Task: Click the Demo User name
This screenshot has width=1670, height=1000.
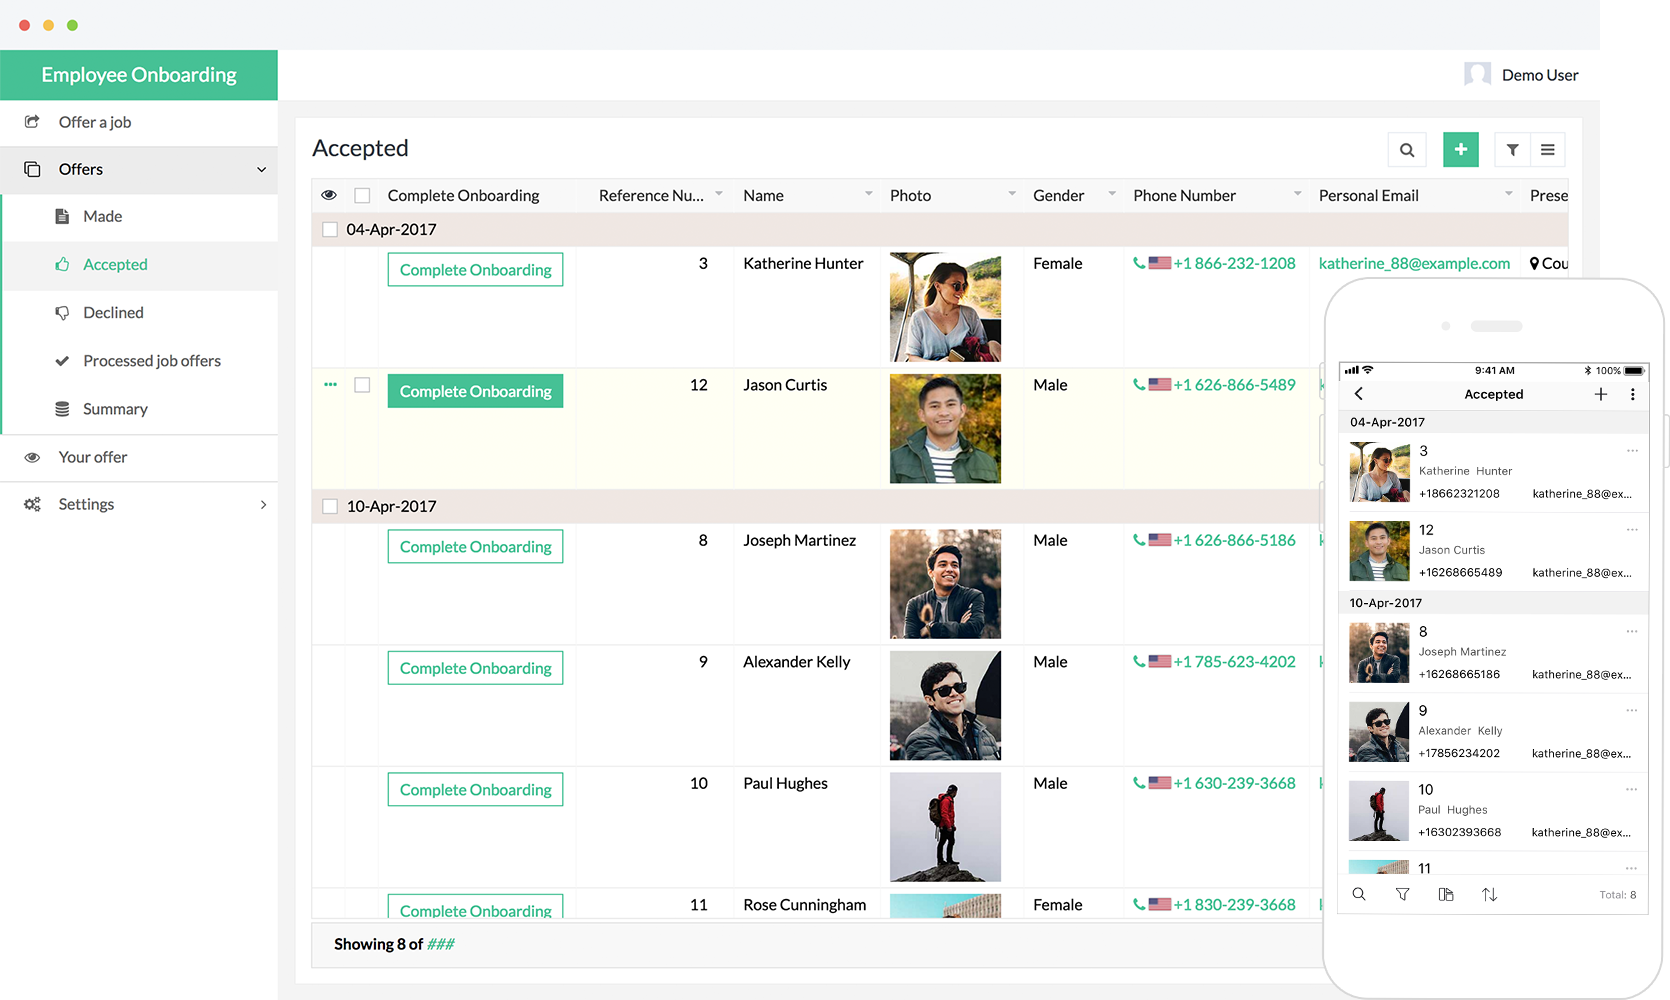Action: click(1540, 75)
